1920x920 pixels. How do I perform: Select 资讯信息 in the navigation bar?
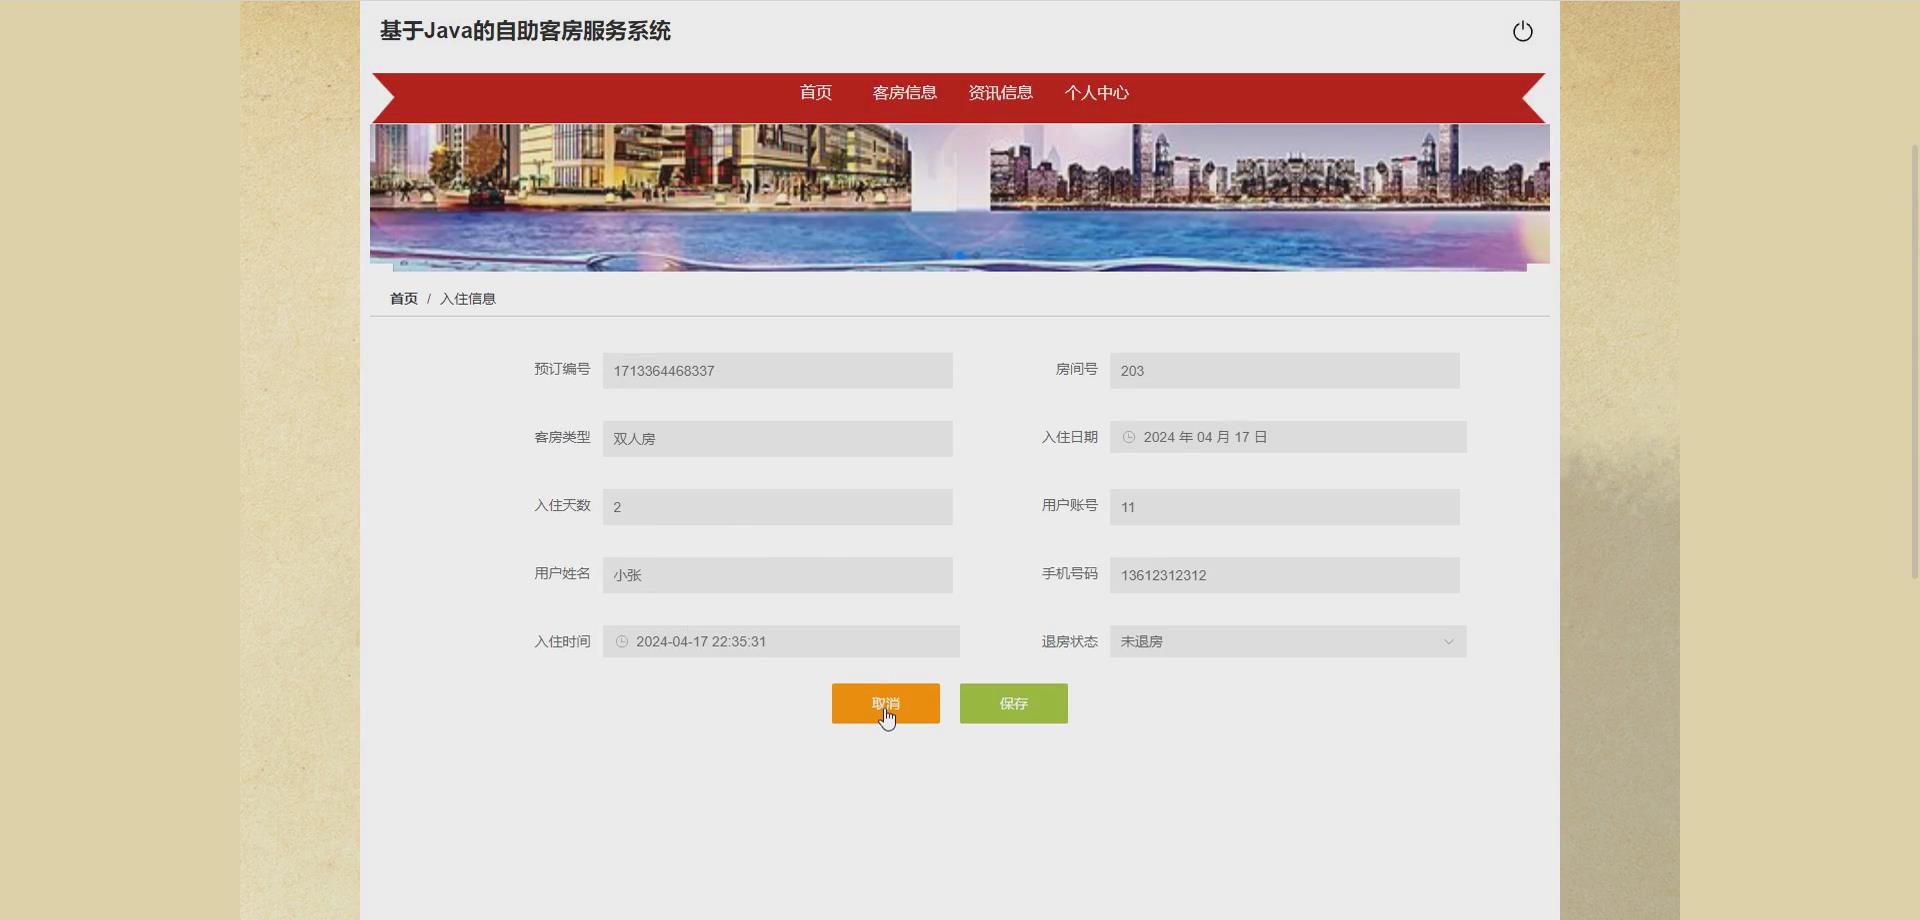click(1000, 92)
